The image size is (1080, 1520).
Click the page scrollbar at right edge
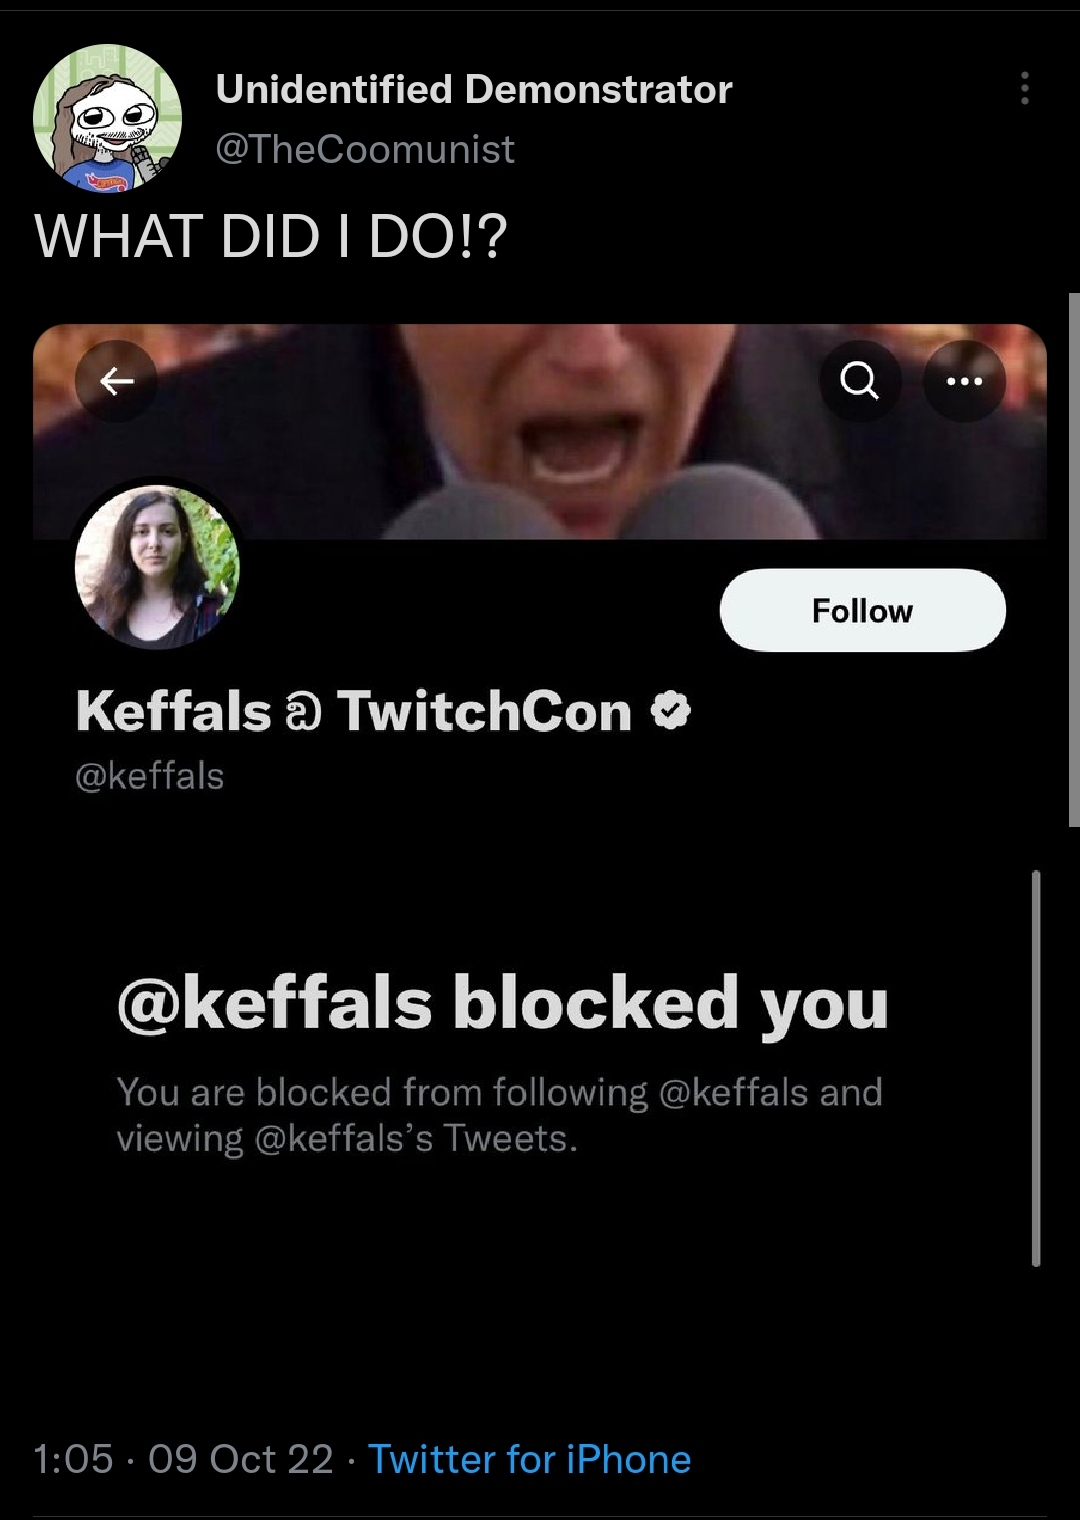coord(1074,559)
